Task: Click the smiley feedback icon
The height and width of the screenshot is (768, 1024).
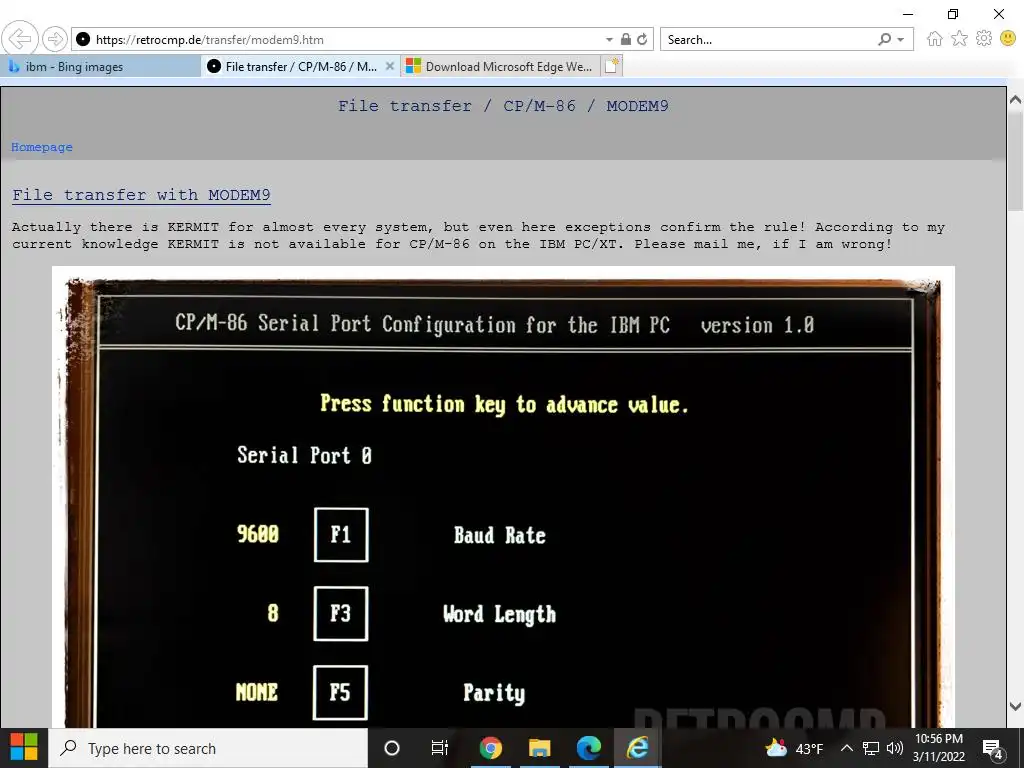Action: click(1008, 39)
